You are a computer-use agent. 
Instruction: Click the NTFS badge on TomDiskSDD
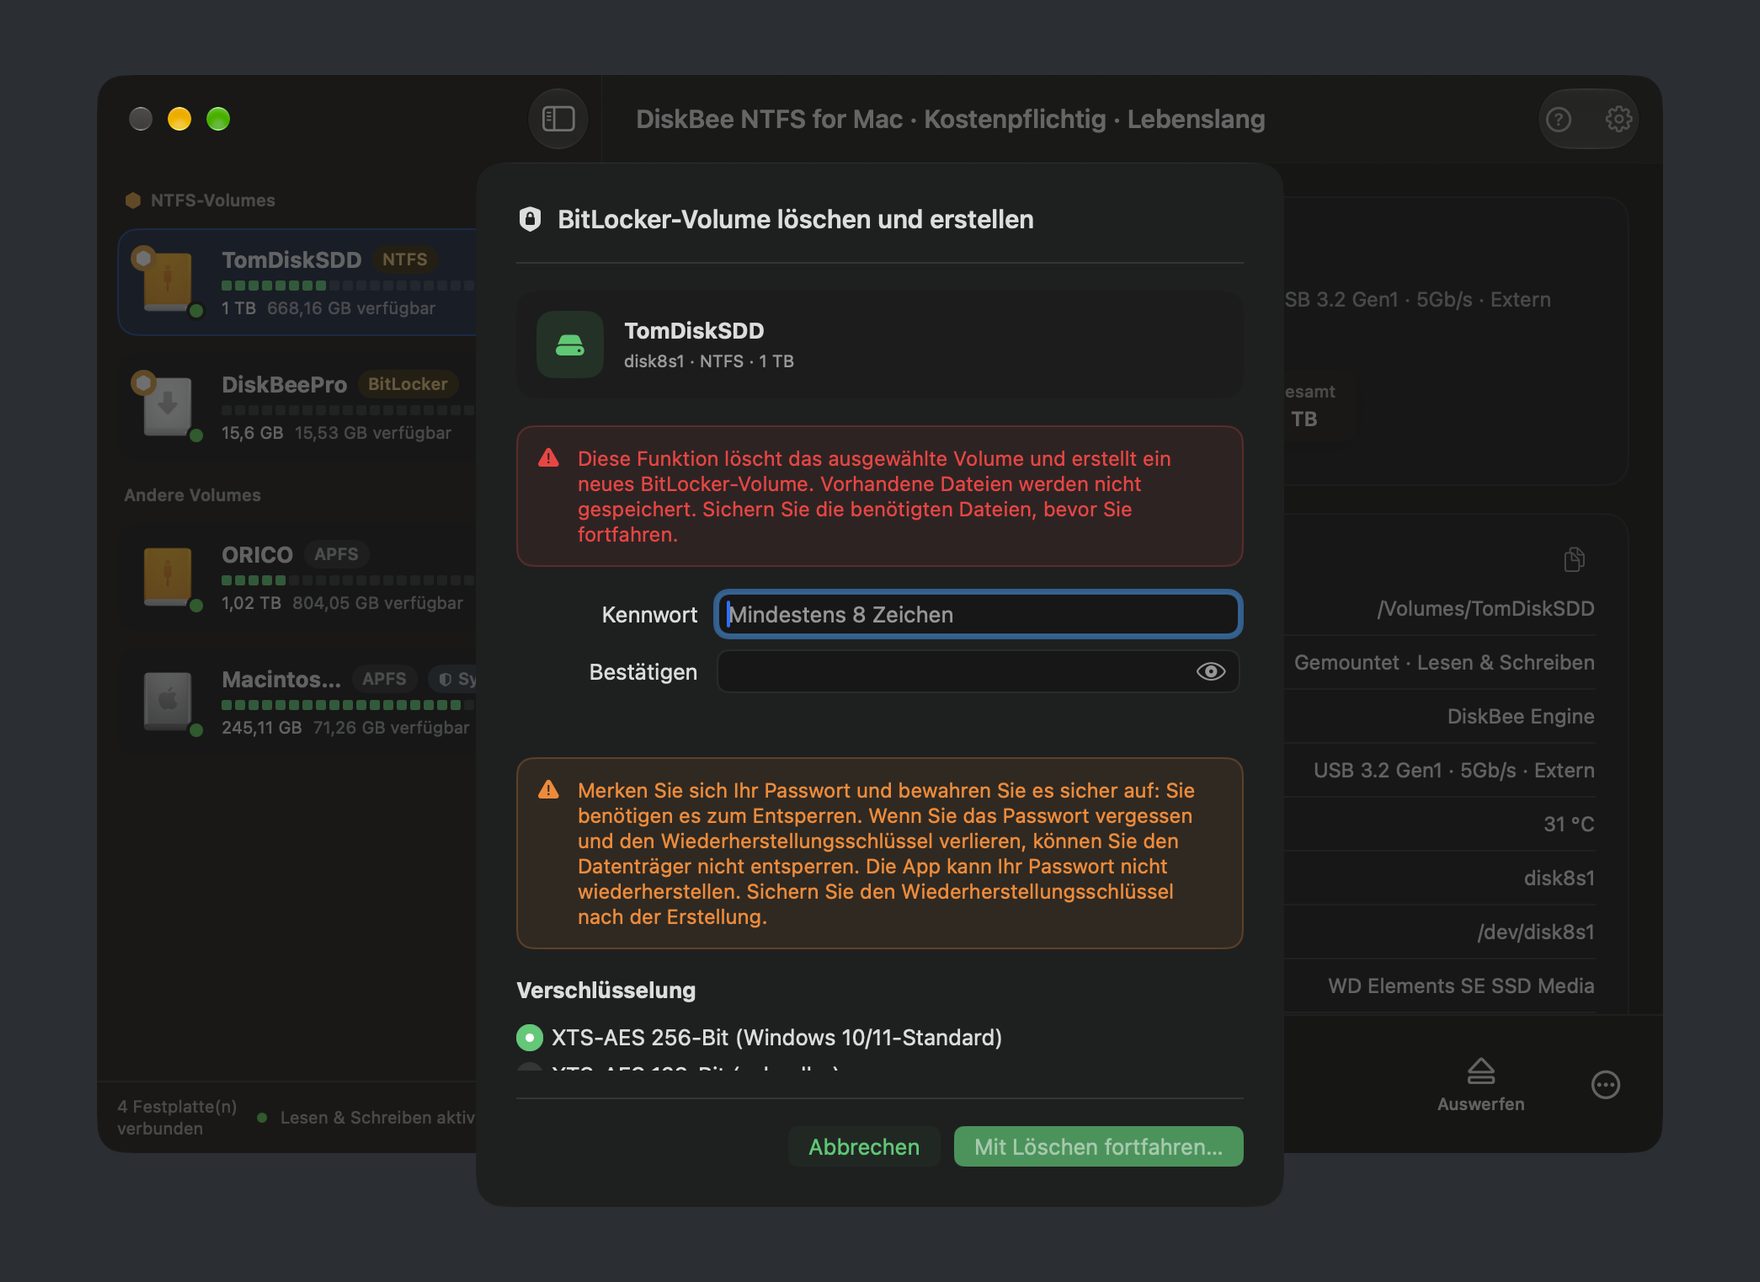405,260
